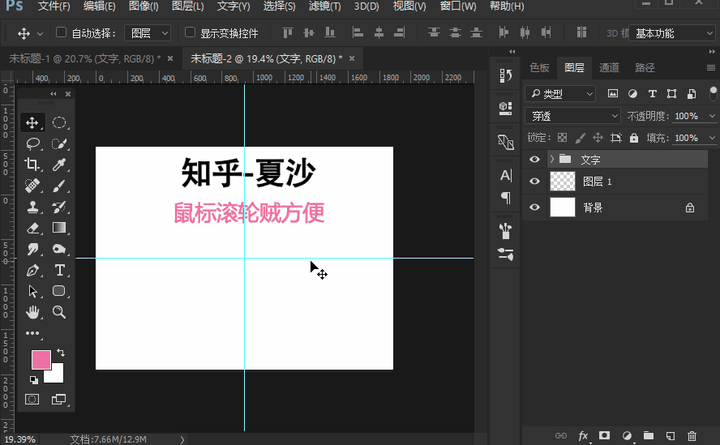Select the Eyedropper tool
Viewport: 720px width, 445px height.
[59, 164]
